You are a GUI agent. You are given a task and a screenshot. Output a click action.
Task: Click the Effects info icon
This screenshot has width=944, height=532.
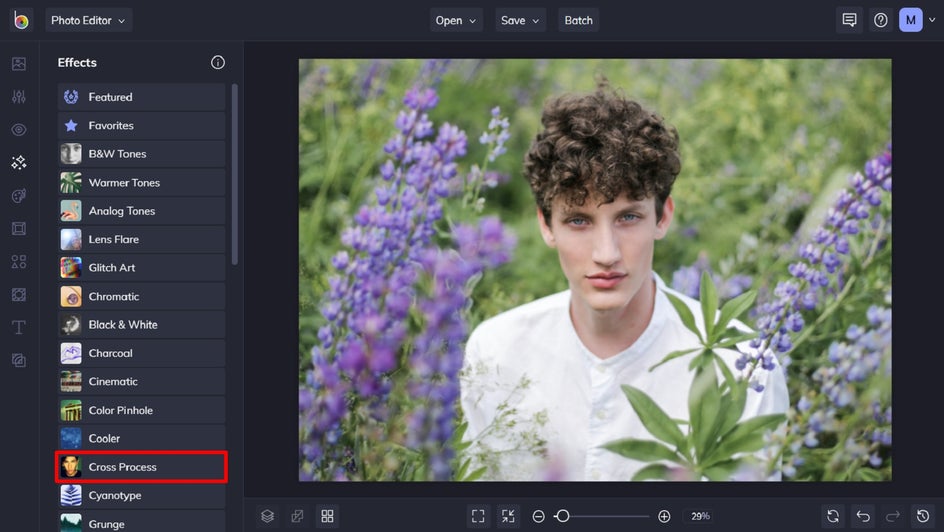tap(217, 63)
